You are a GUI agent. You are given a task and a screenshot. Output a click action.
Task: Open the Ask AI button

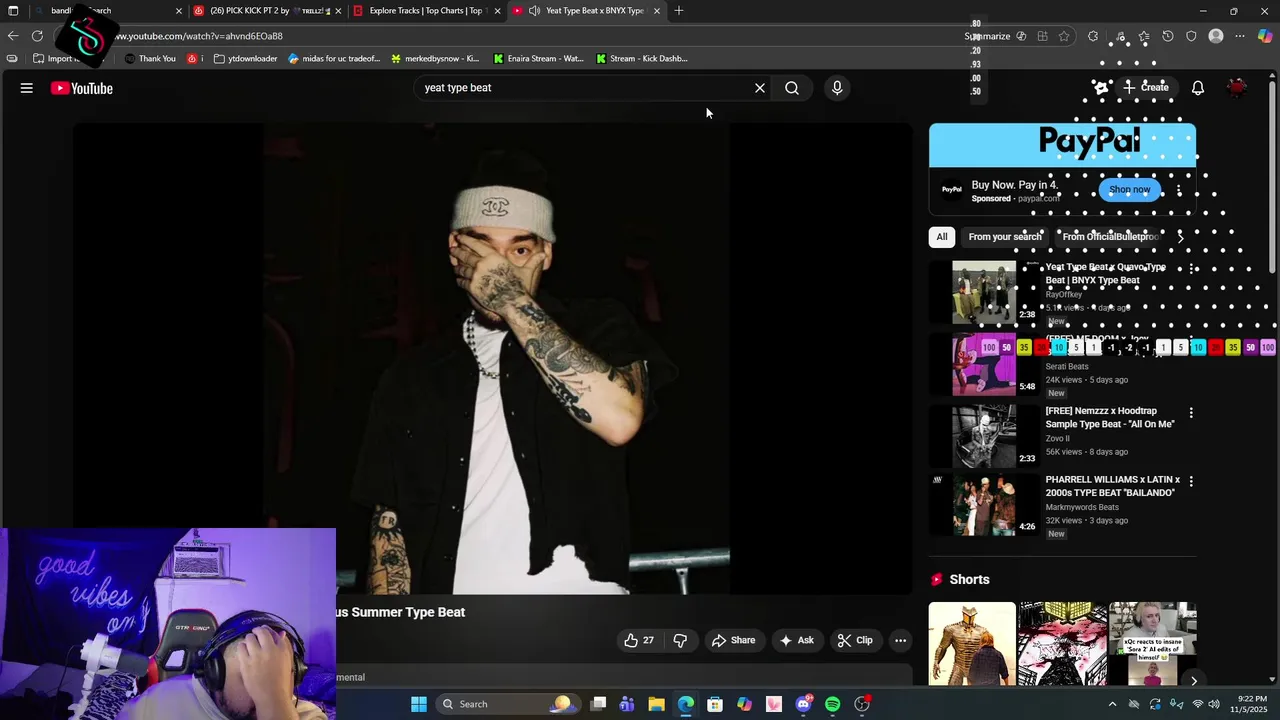(x=796, y=640)
